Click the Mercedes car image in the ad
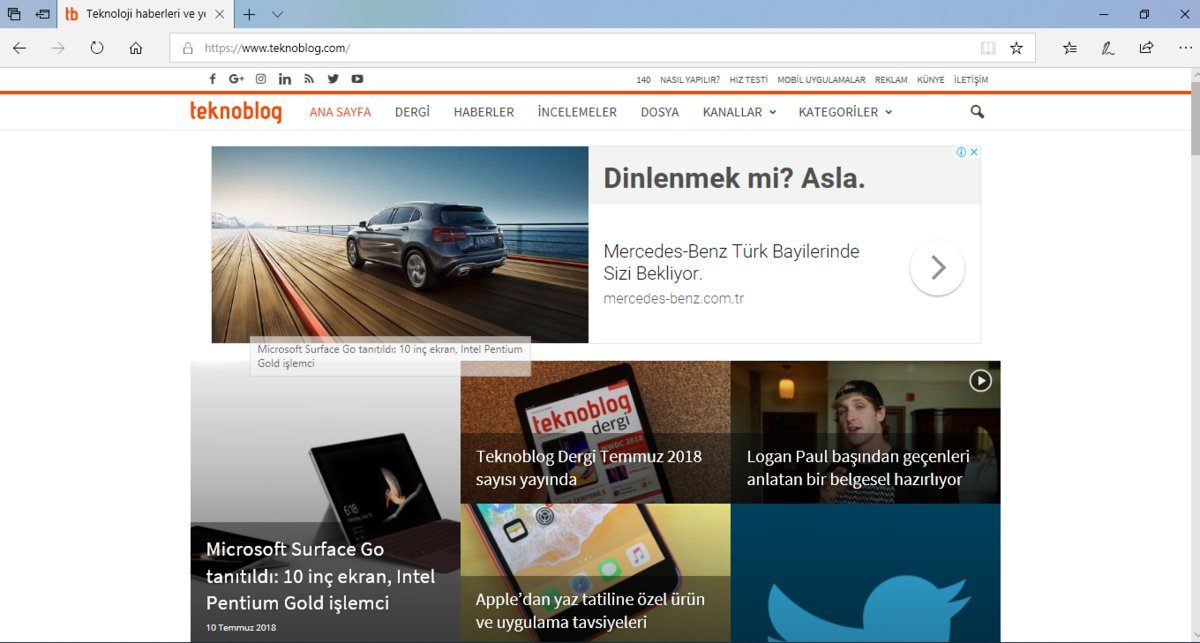The image size is (1200, 643). tap(400, 245)
